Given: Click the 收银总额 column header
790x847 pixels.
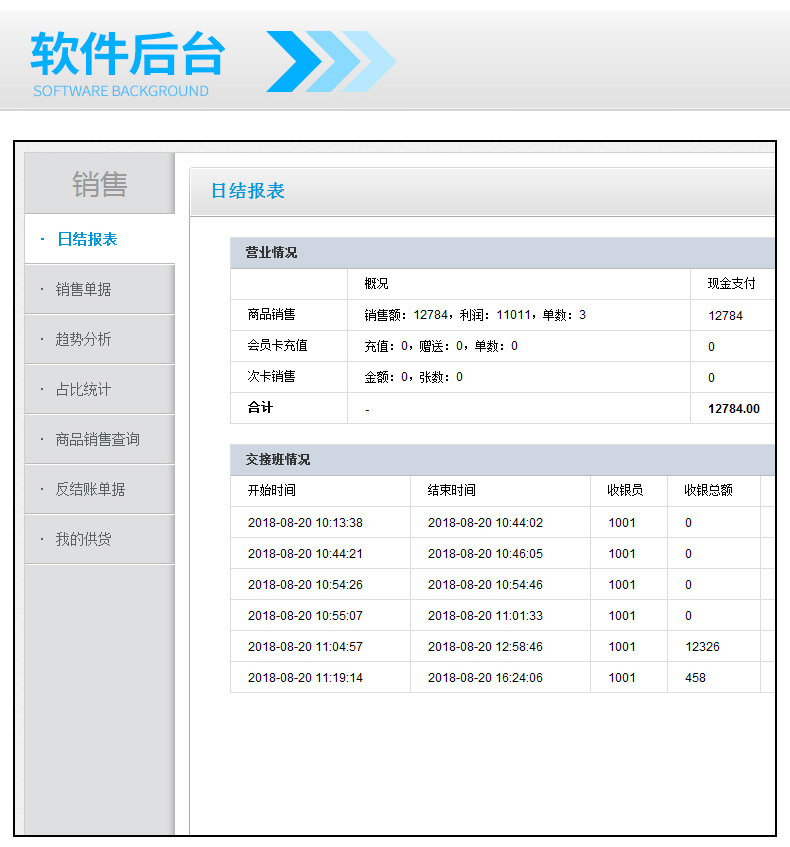Looking at the screenshot, I should 708,490.
